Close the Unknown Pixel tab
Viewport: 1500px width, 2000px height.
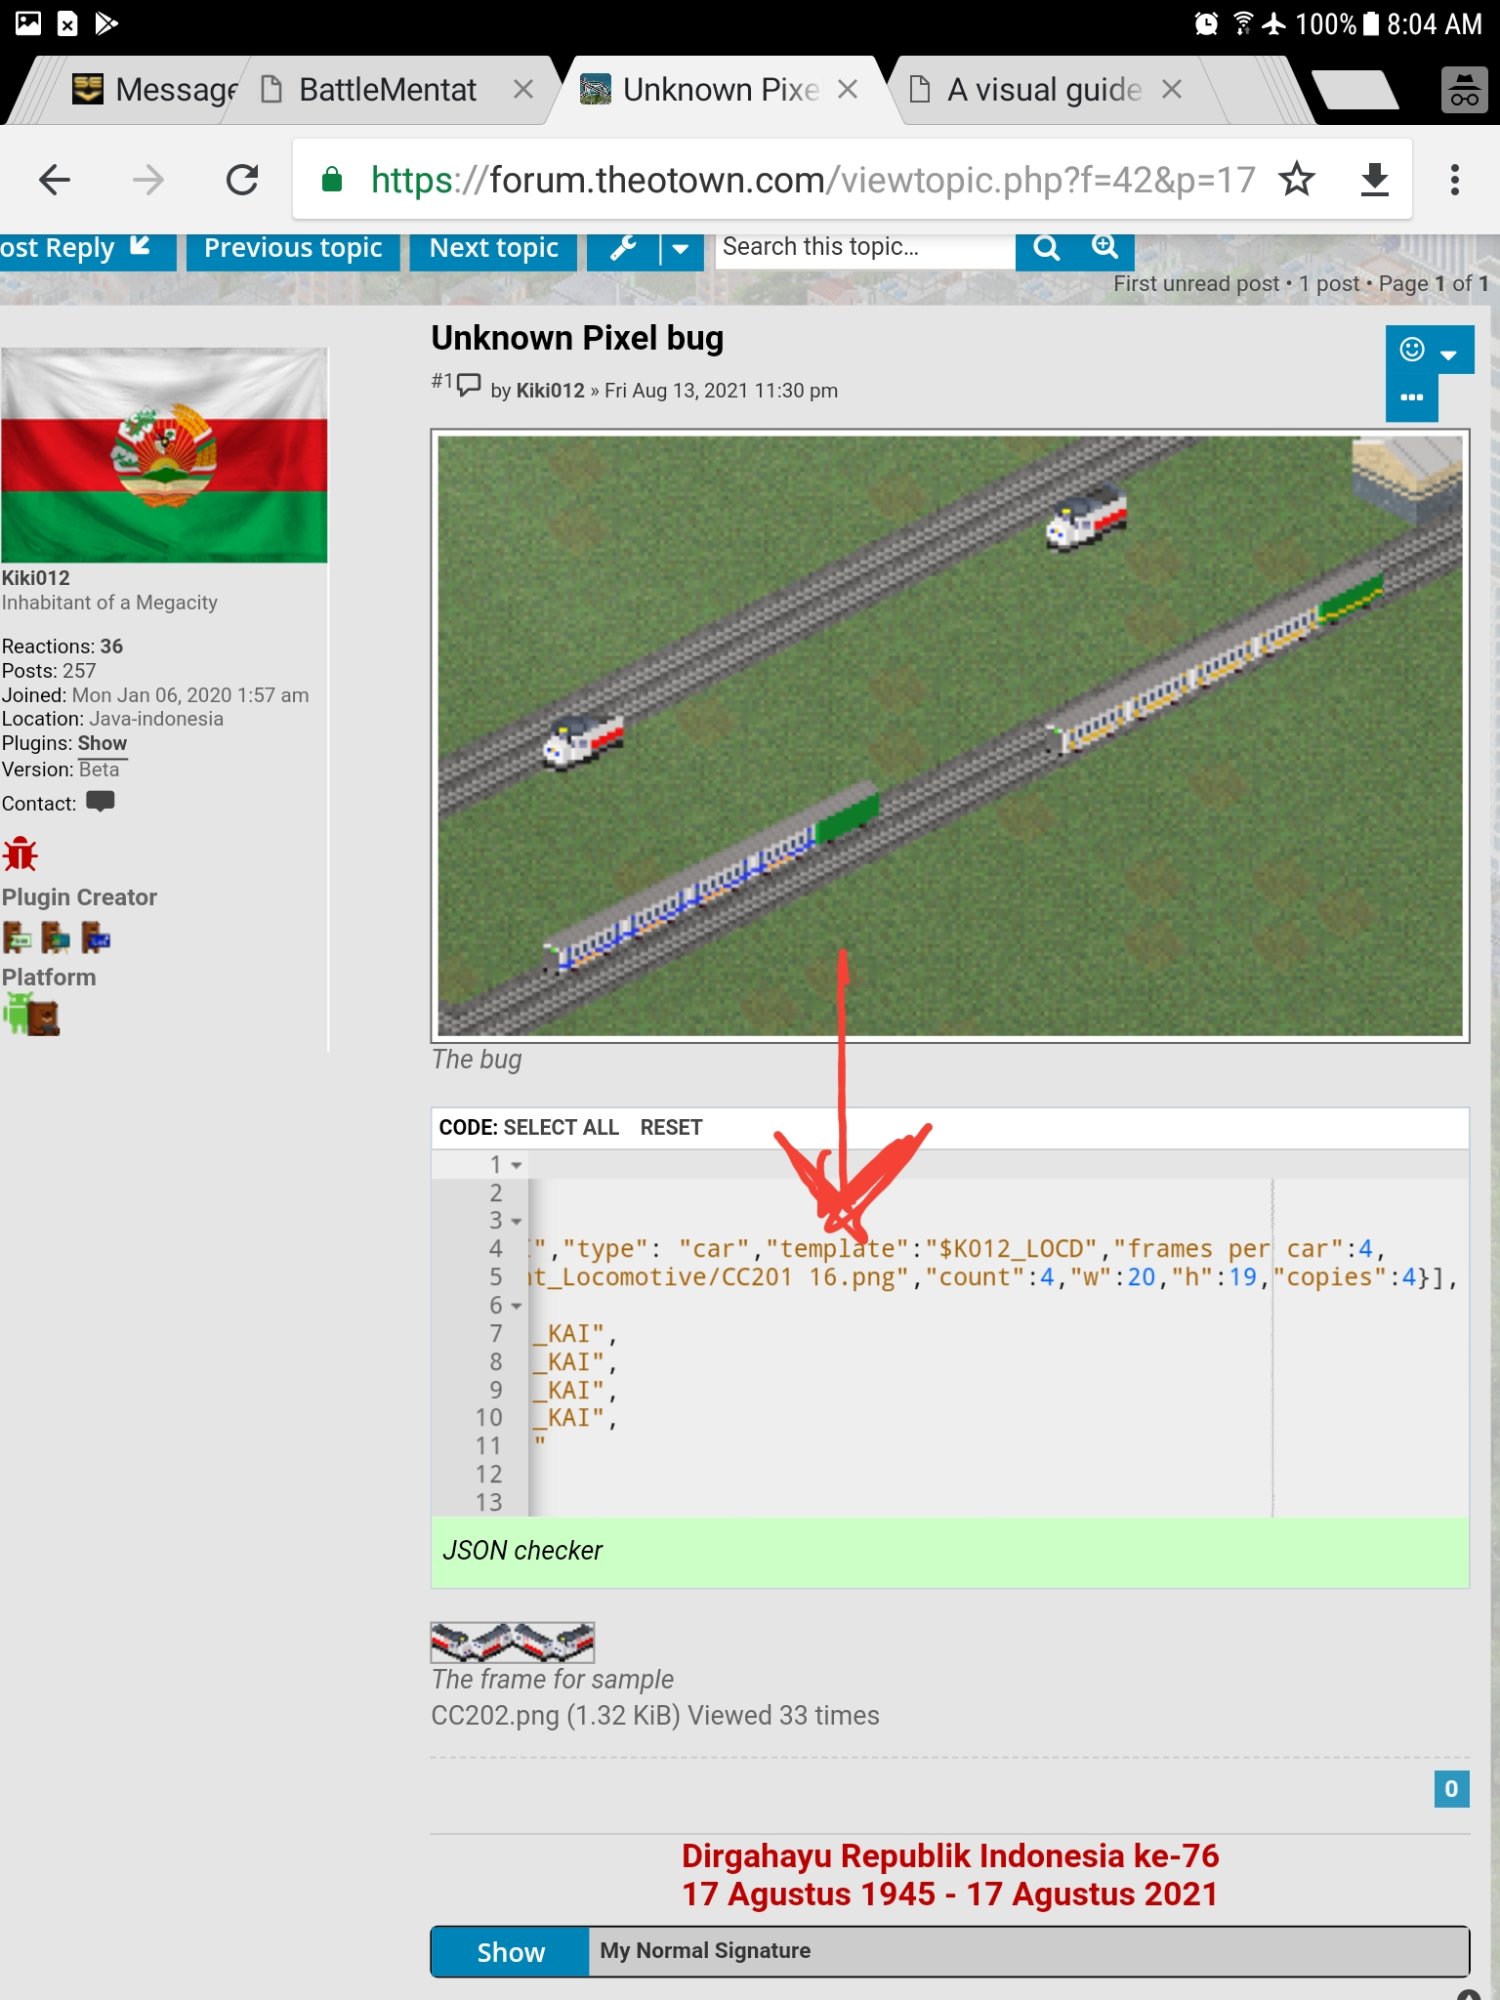point(848,90)
